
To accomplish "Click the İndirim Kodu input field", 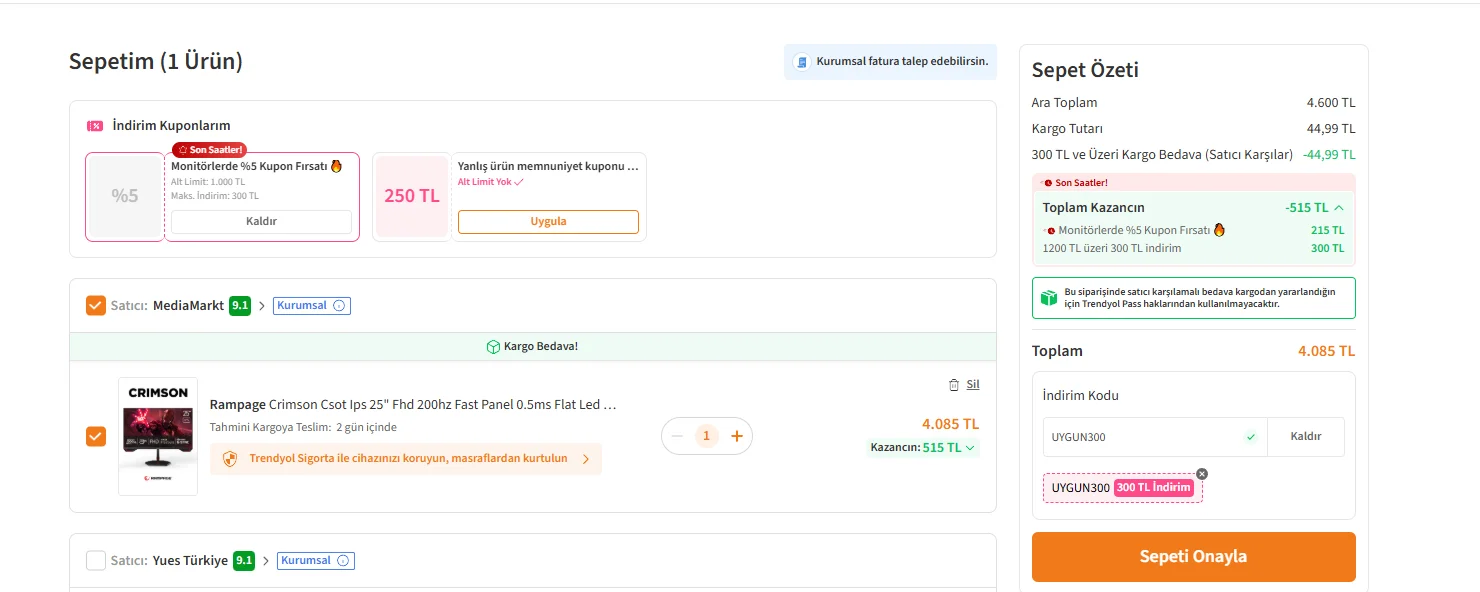I will (x=1140, y=437).
